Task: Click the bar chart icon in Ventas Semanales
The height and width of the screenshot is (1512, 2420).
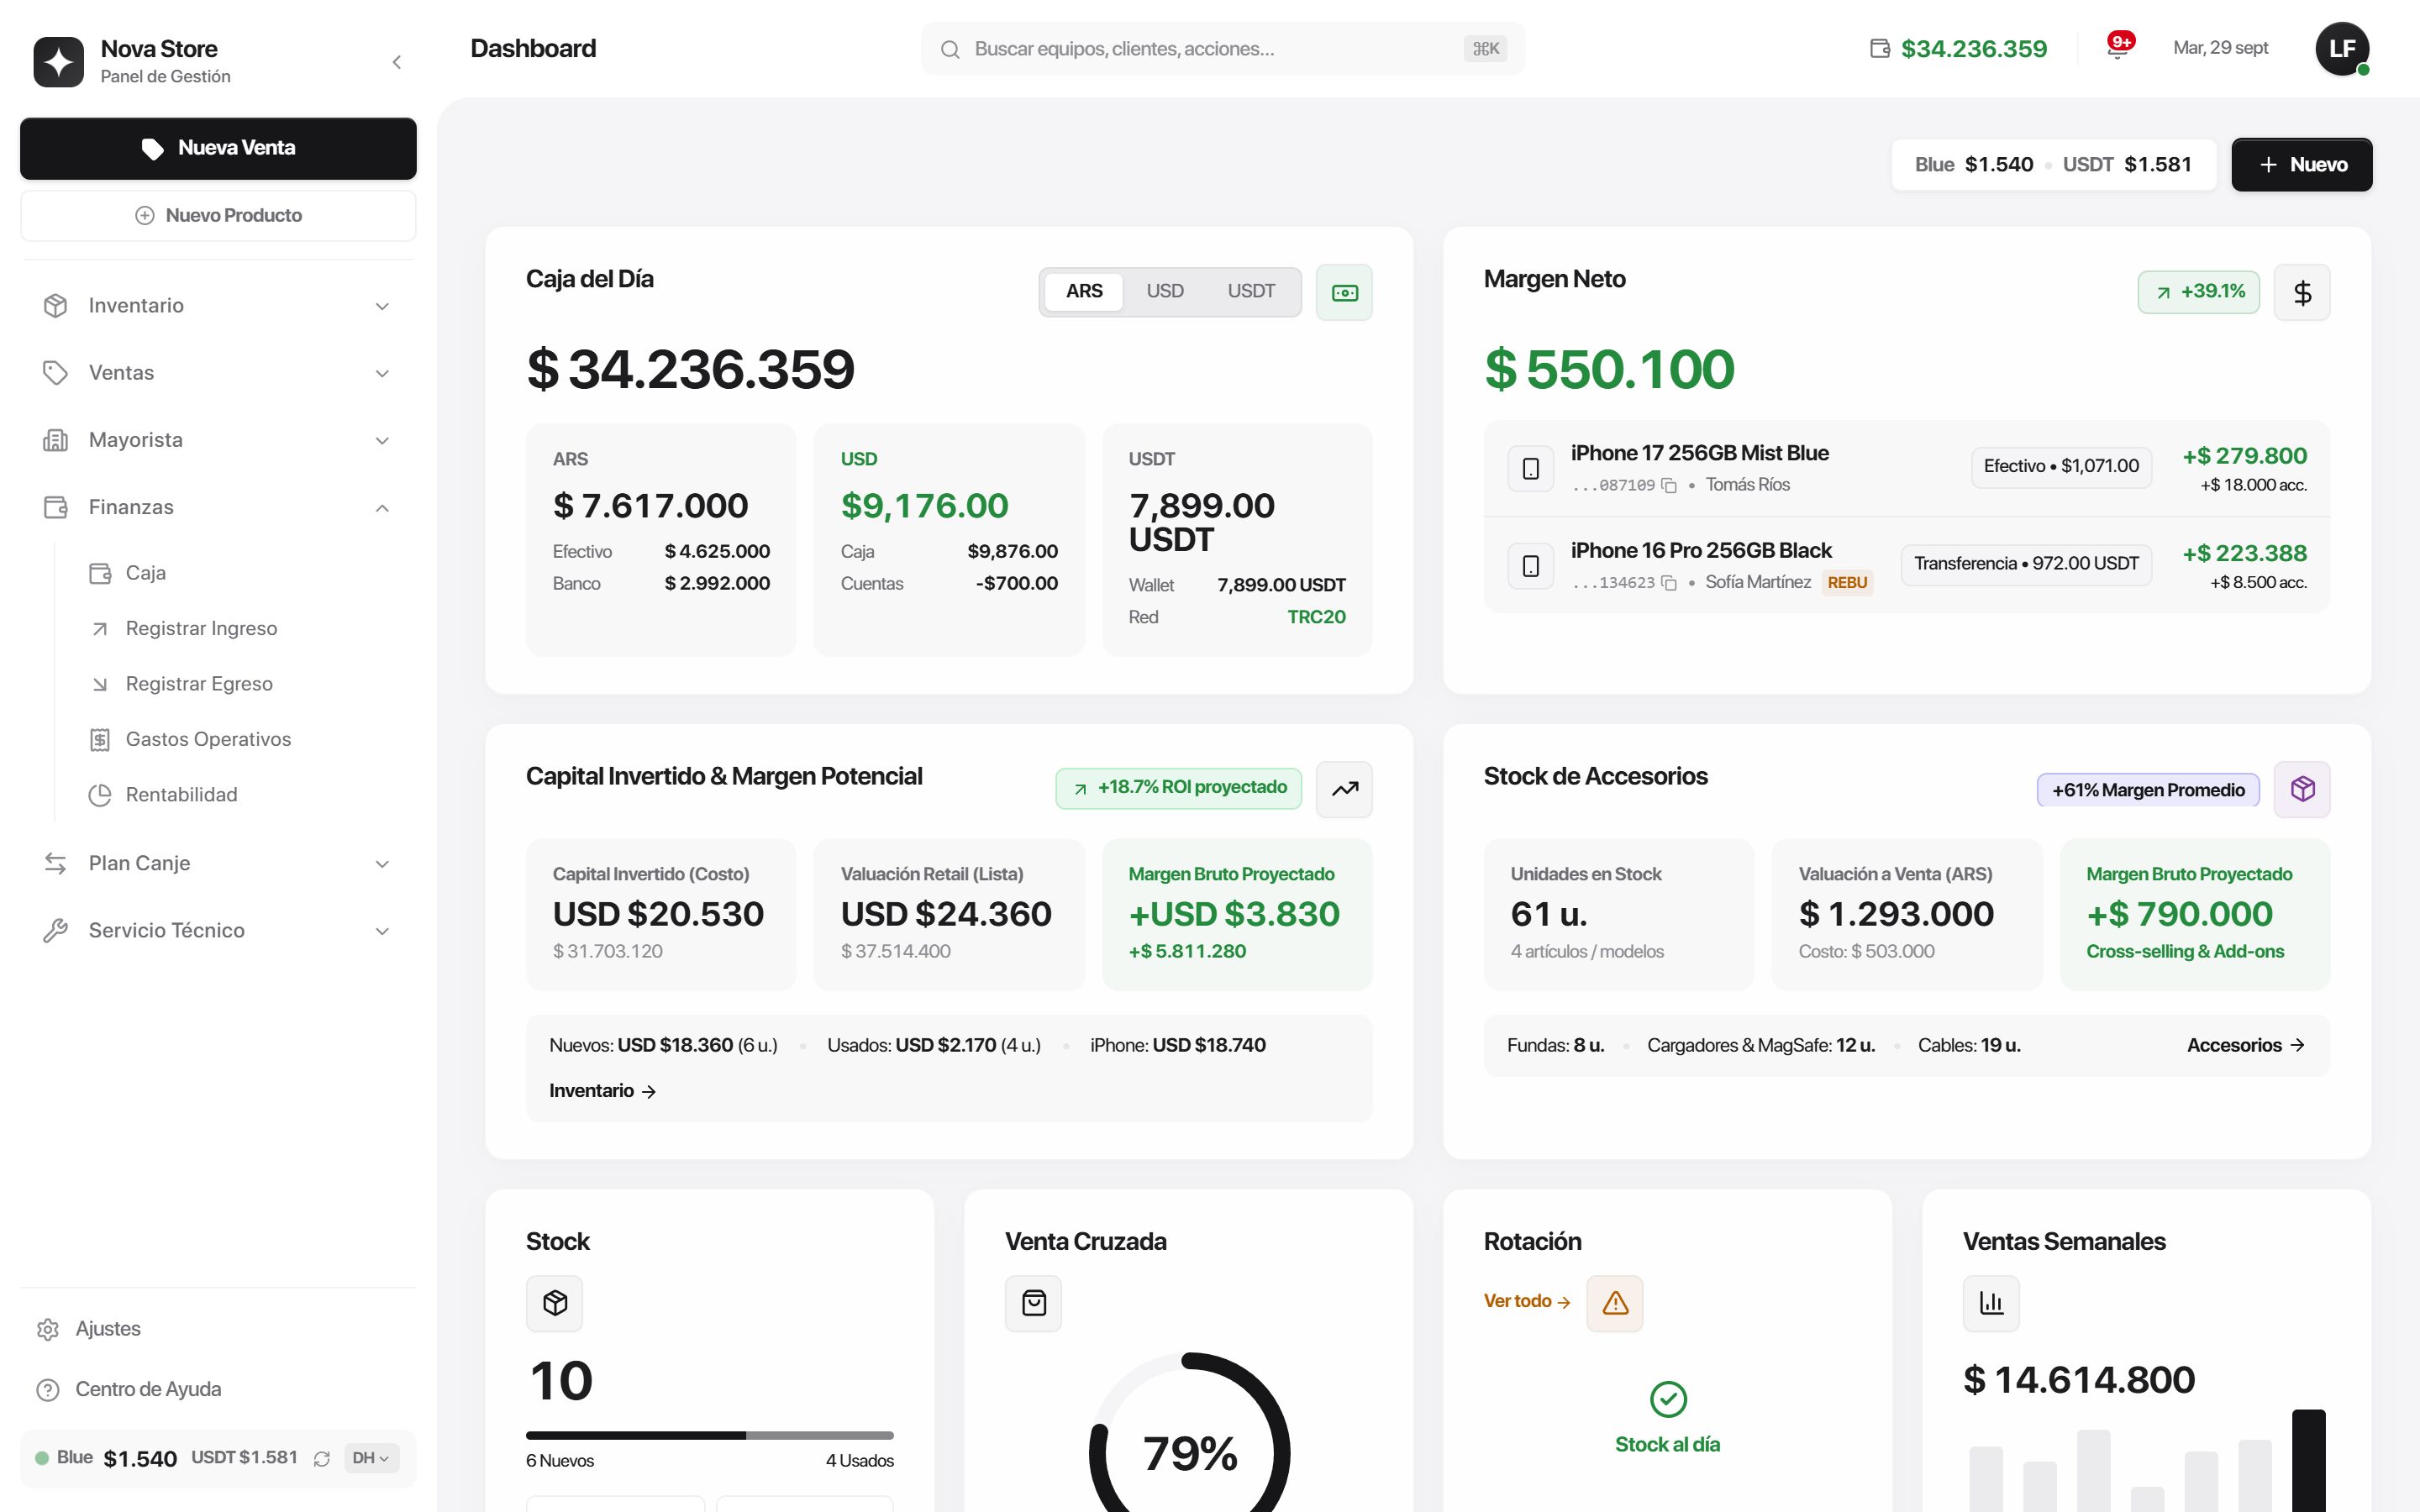Action: (1991, 1303)
